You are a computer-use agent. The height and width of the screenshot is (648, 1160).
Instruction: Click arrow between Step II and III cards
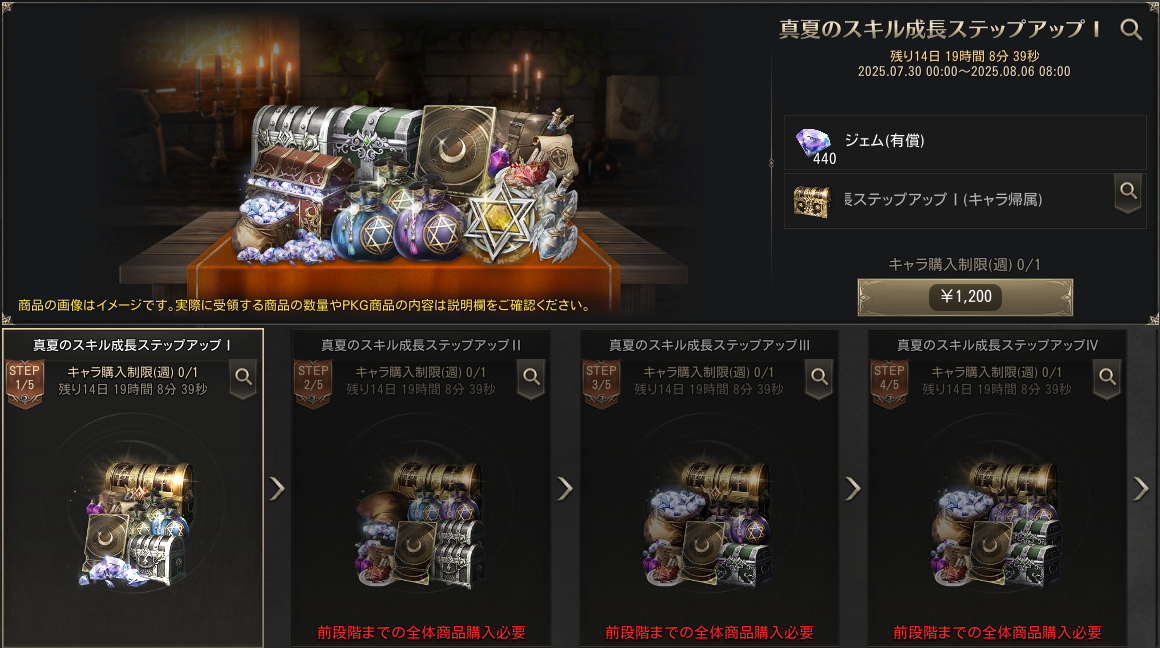(565, 488)
